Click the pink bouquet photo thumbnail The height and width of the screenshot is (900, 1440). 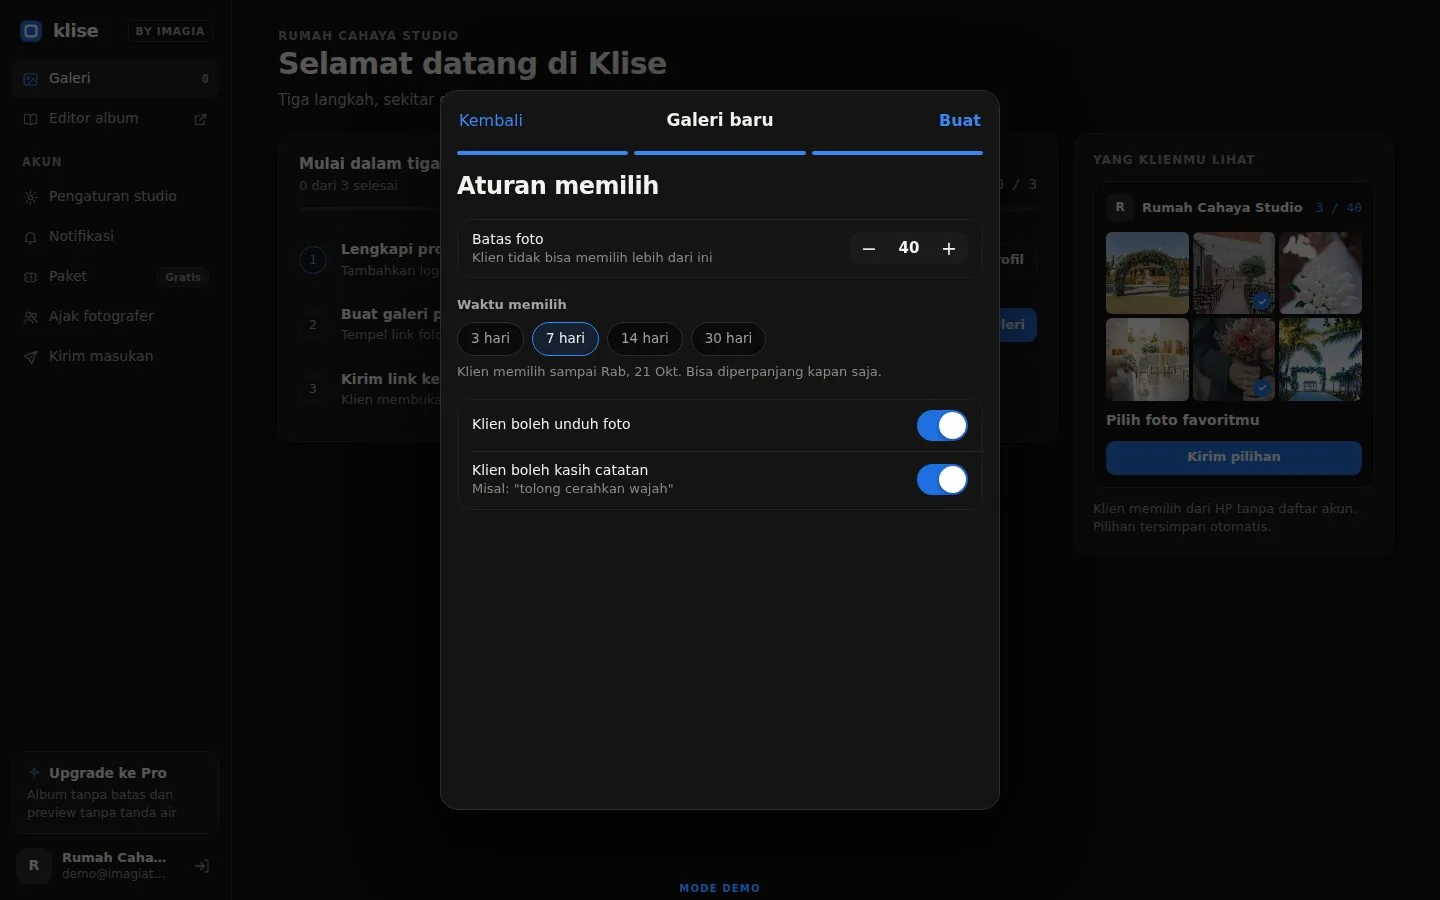point(1234,359)
